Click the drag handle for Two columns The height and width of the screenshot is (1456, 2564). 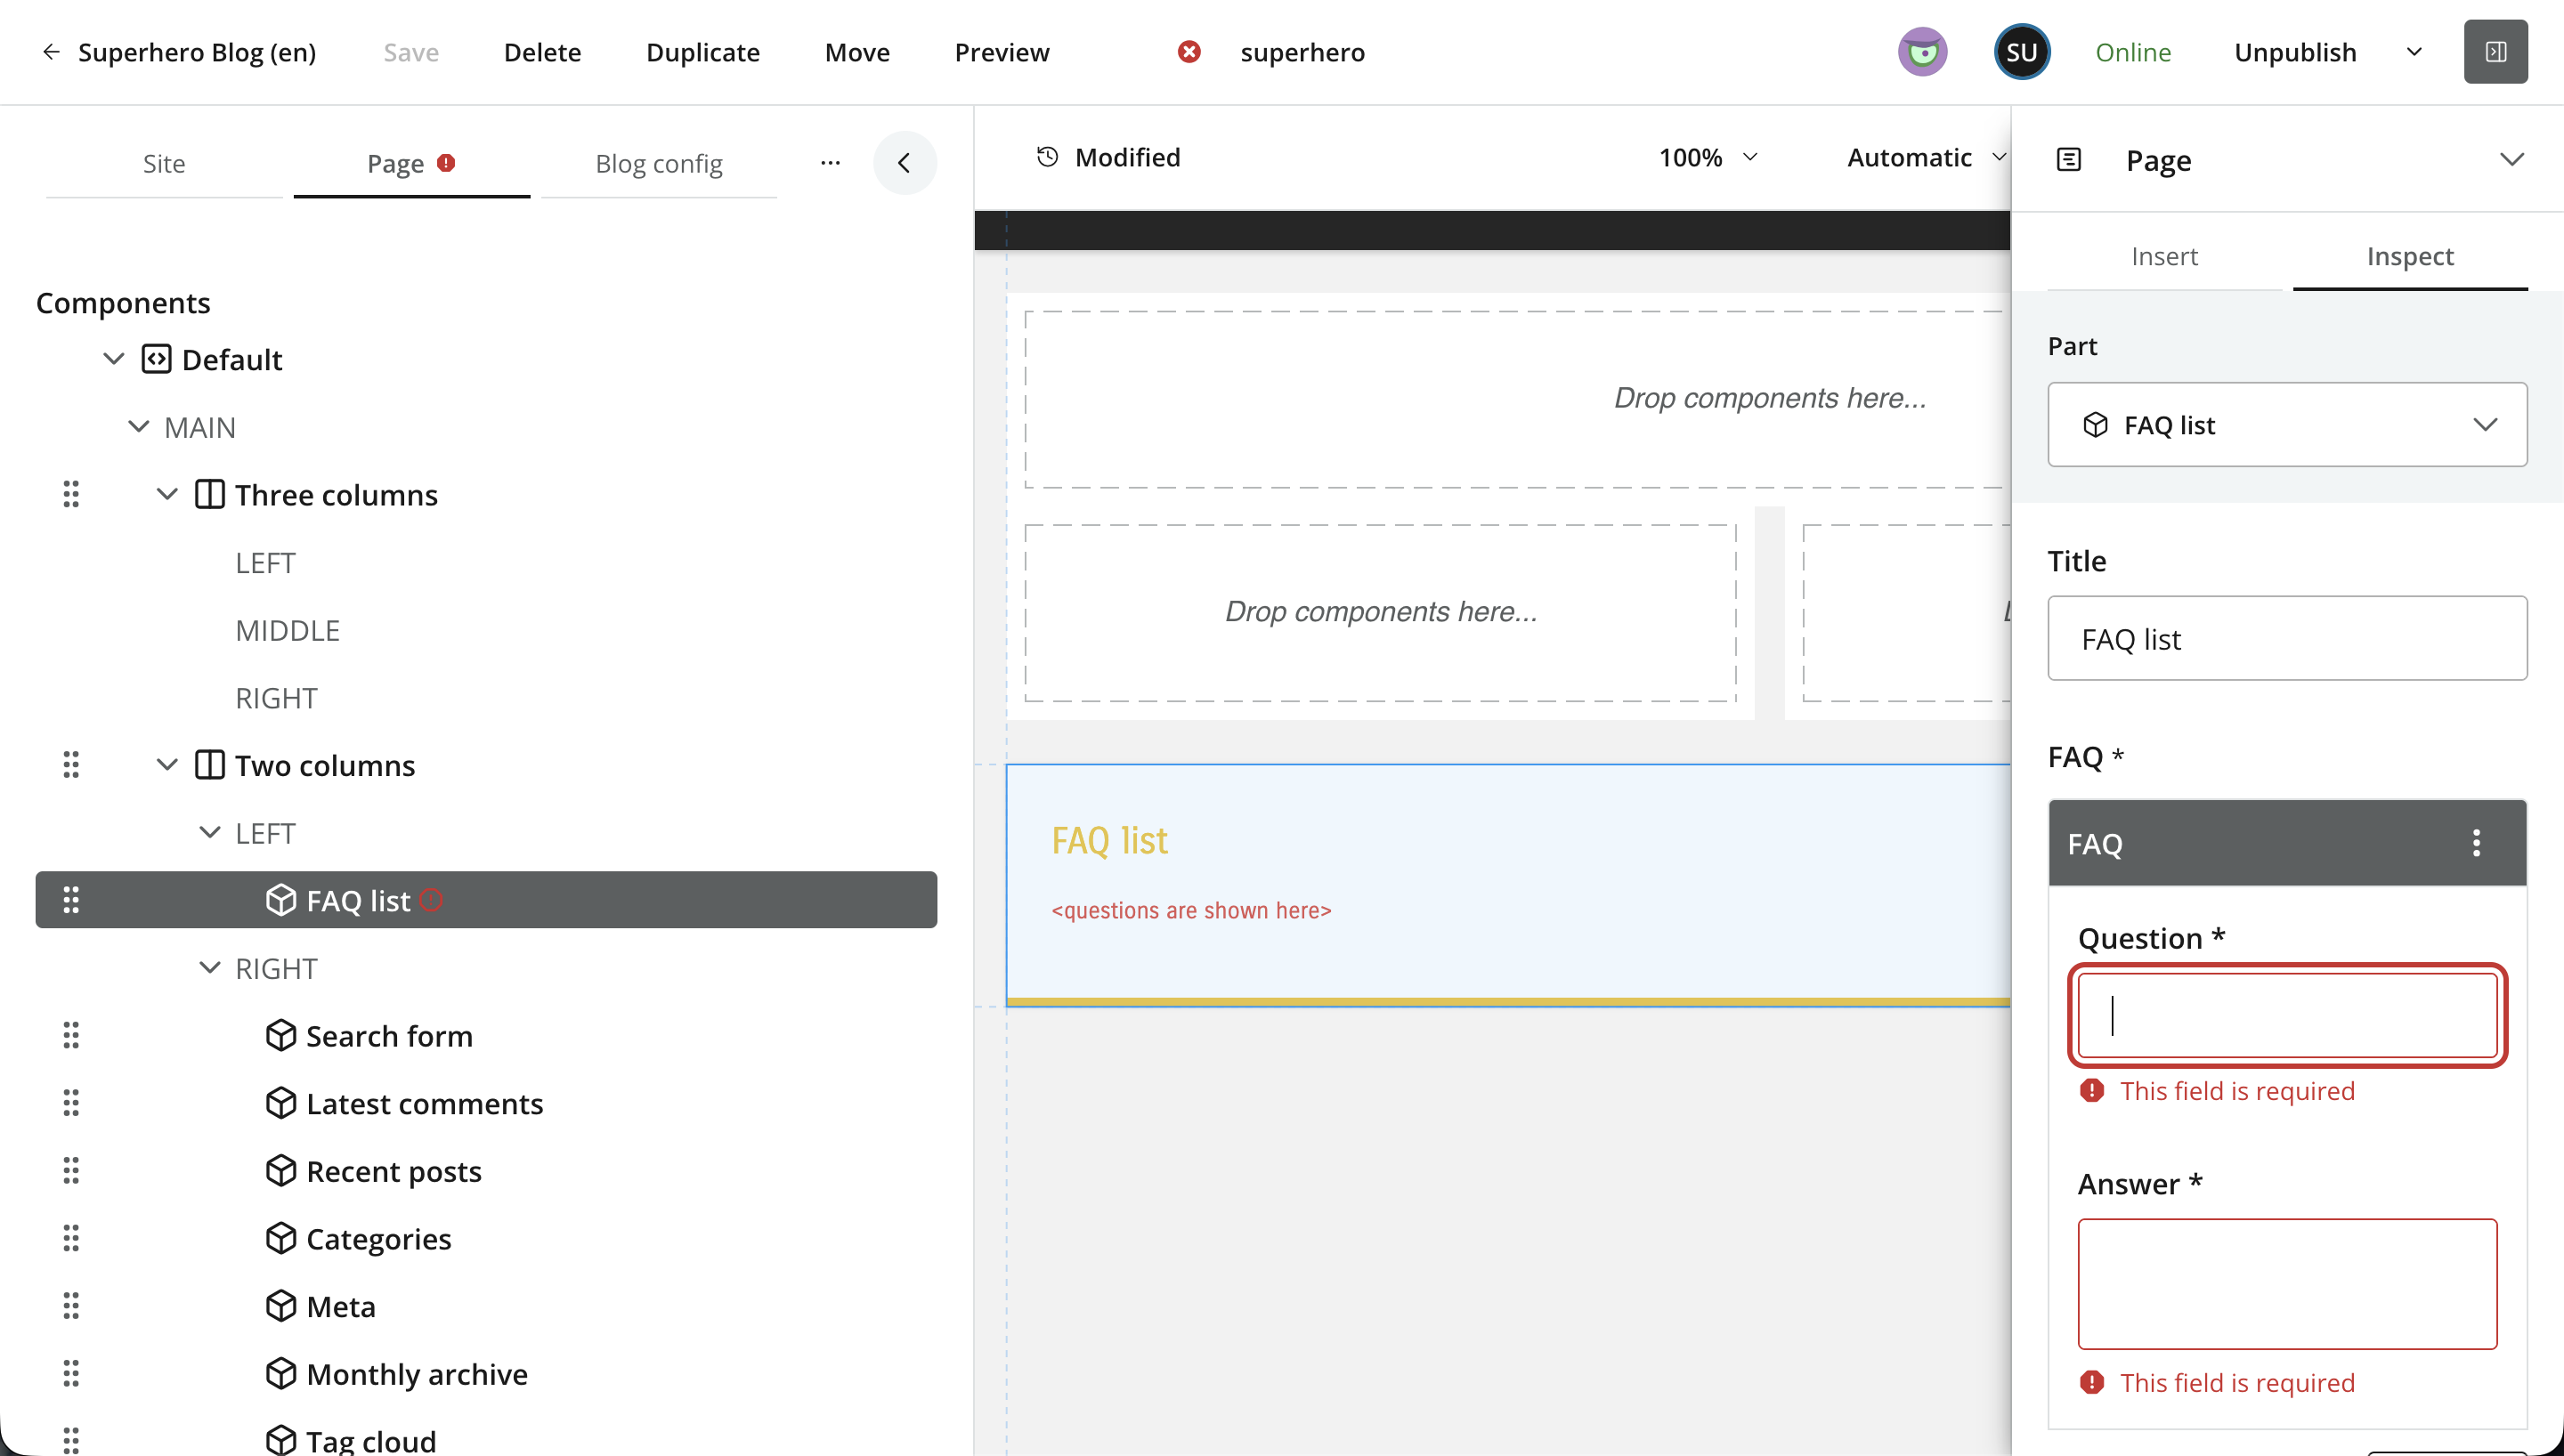point(71,765)
